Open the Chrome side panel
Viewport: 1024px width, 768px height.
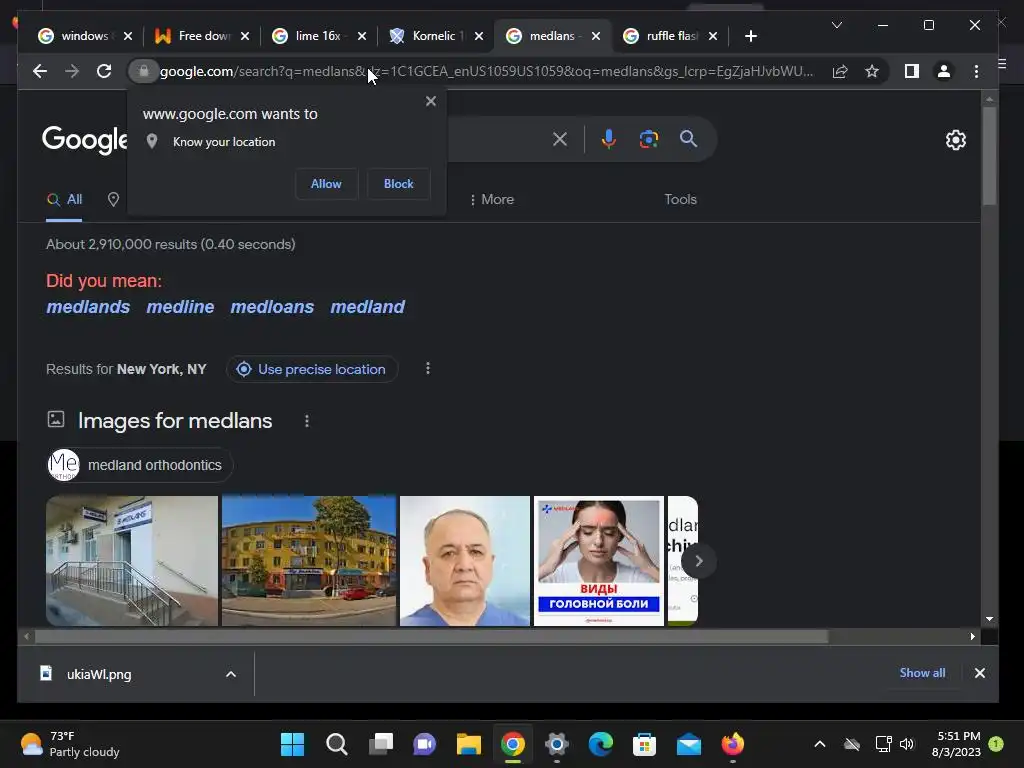pos(912,71)
